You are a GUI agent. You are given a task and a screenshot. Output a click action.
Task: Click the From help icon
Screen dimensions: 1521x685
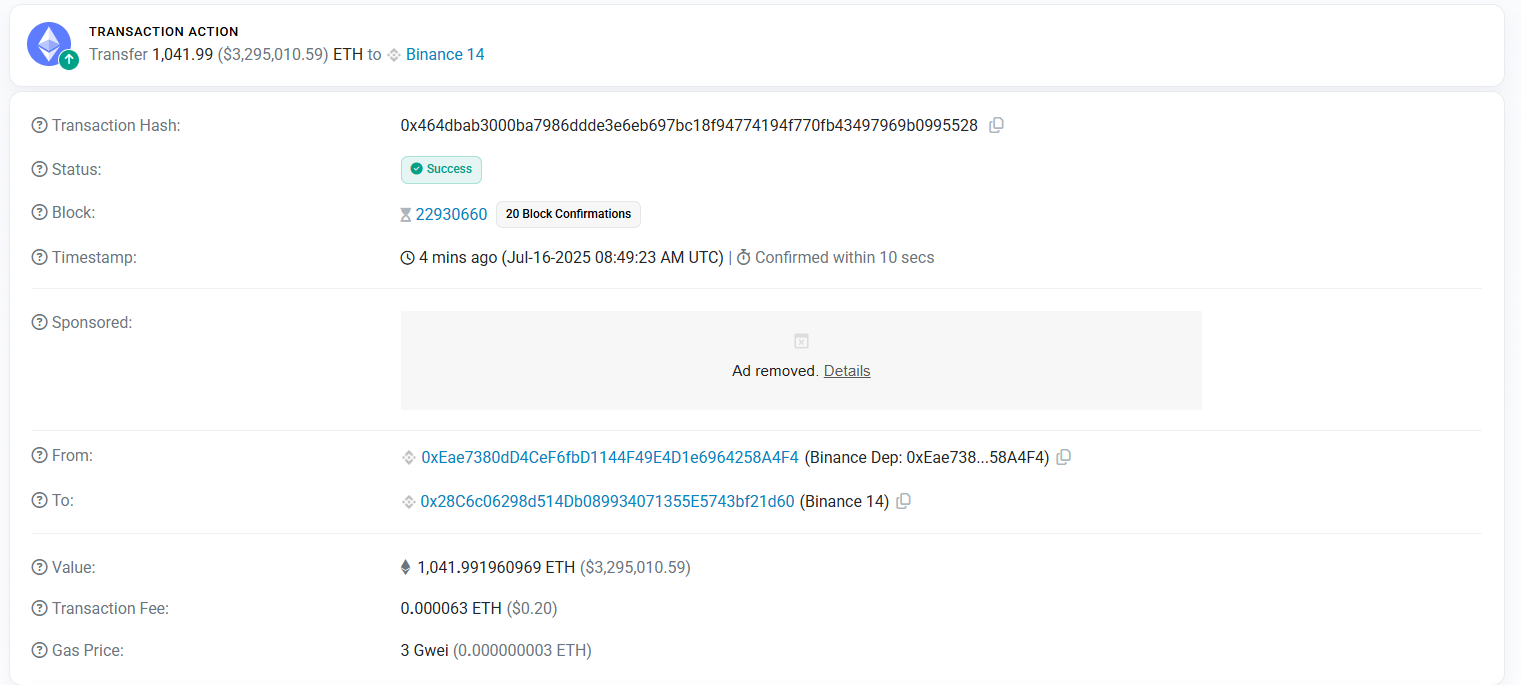[x=40, y=455]
